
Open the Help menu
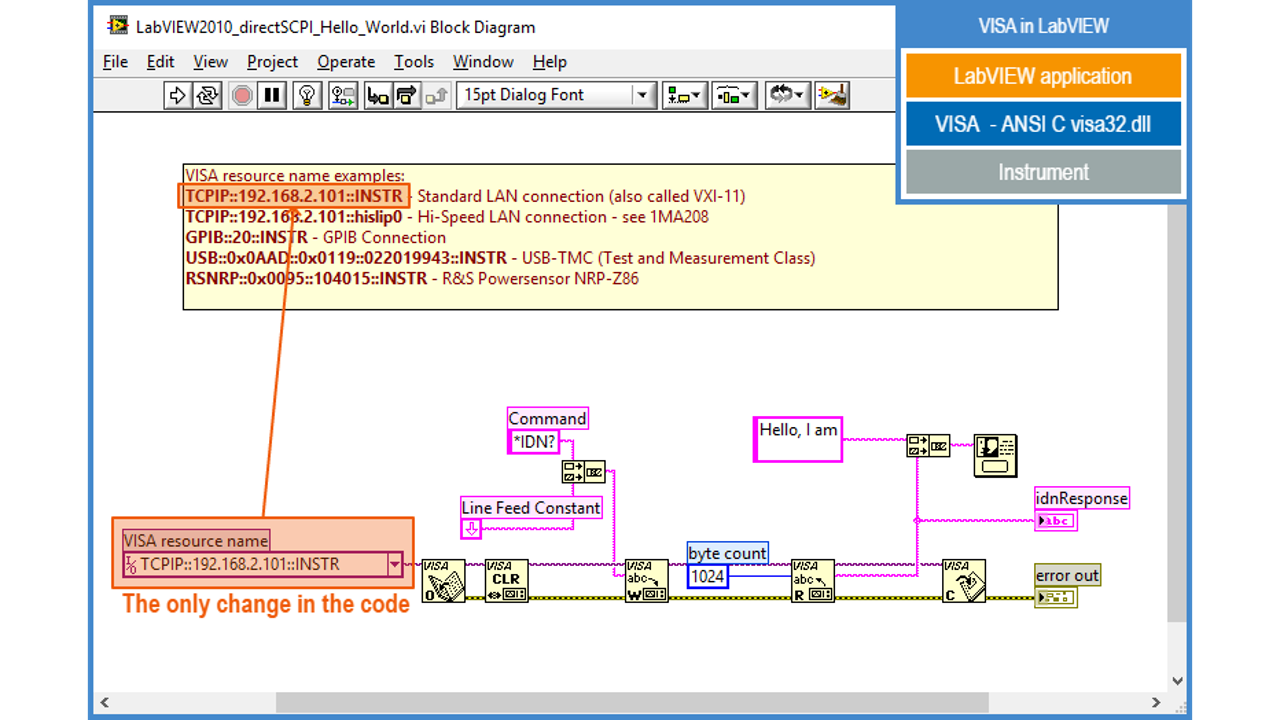[x=549, y=62]
